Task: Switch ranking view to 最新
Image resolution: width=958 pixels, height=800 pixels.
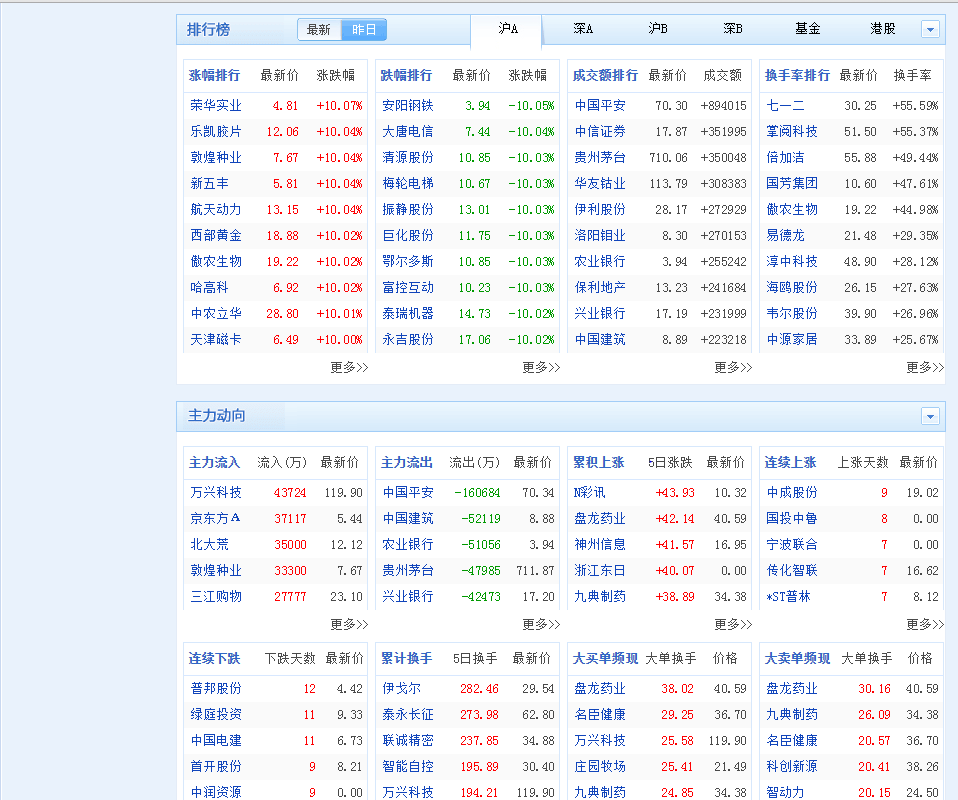Action: [x=319, y=30]
